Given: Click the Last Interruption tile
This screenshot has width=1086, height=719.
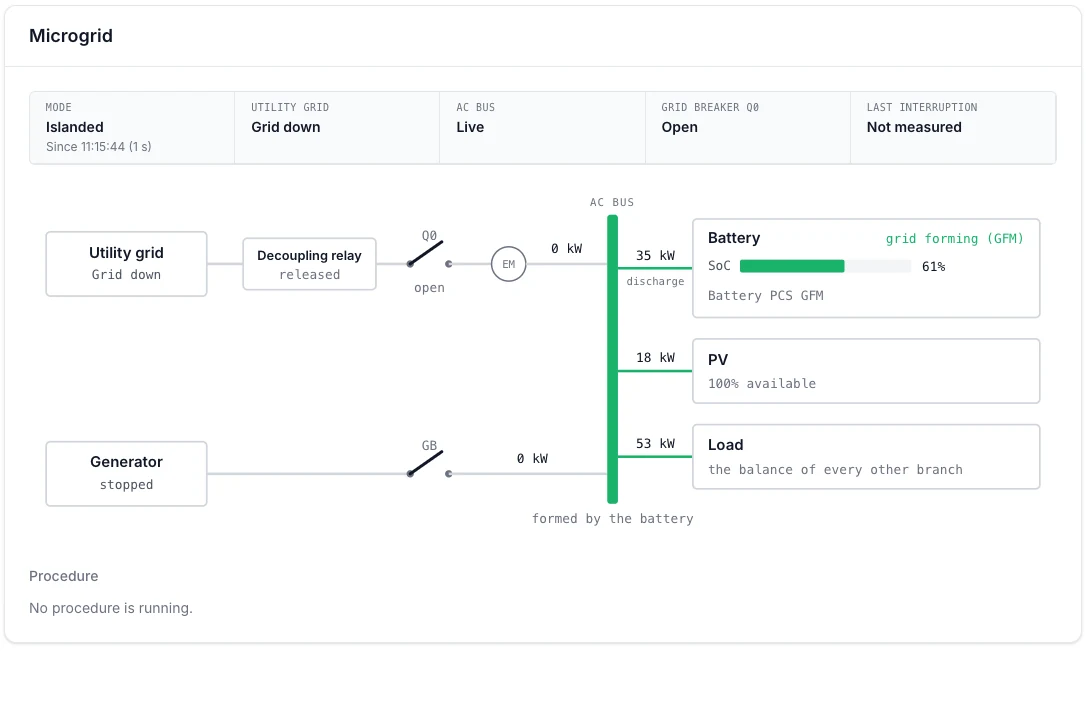Looking at the screenshot, I should pos(953,127).
